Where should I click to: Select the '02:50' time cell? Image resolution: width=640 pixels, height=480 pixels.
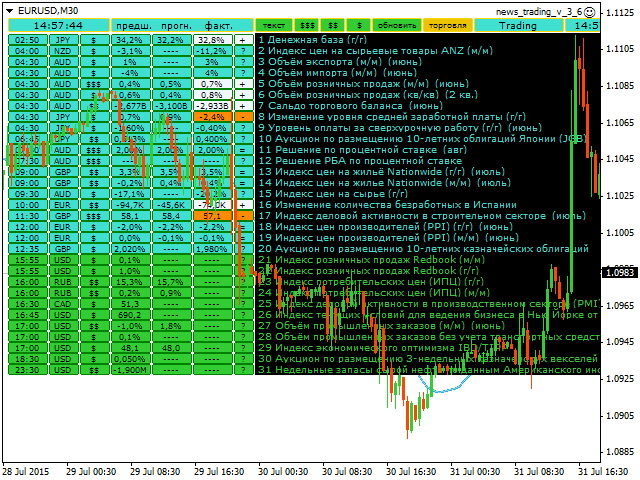[x=27, y=40]
